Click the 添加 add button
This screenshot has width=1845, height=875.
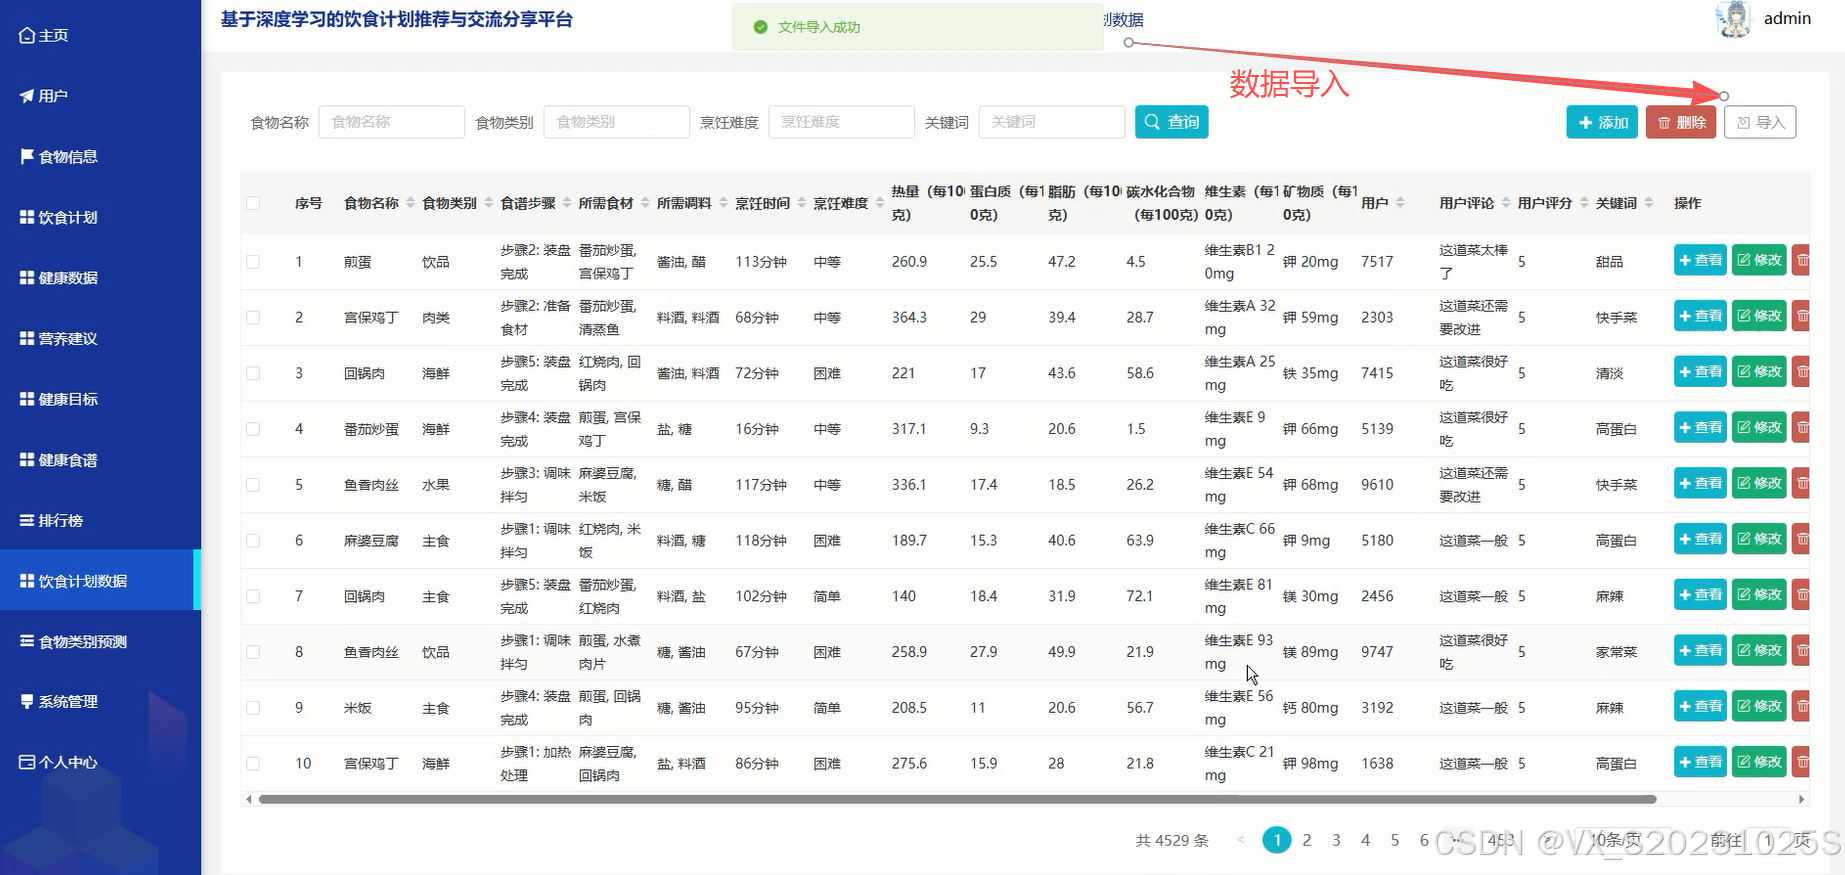[x=1602, y=122]
